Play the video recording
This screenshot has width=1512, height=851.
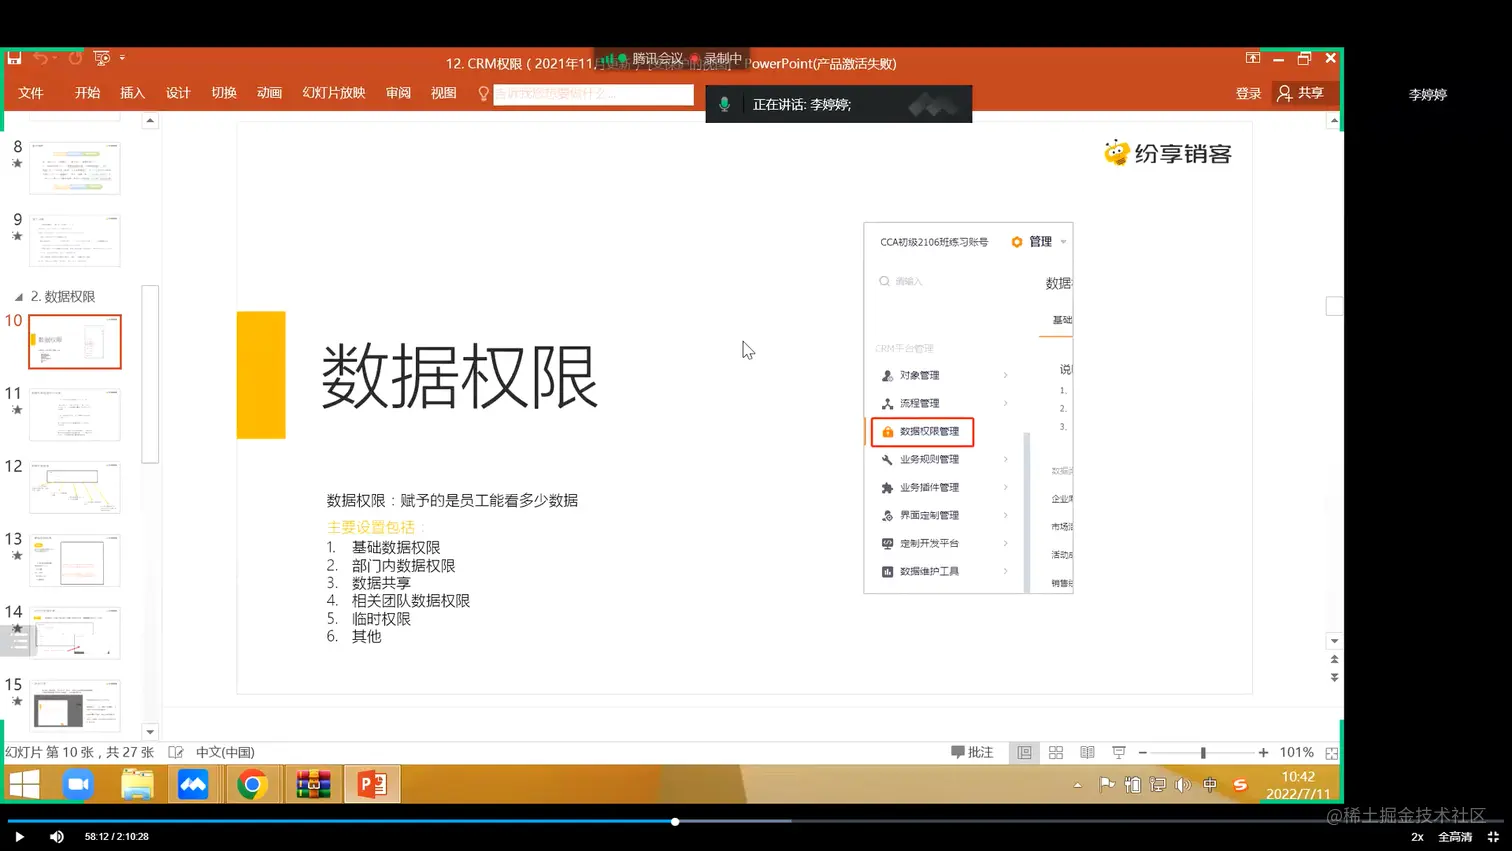(x=19, y=837)
